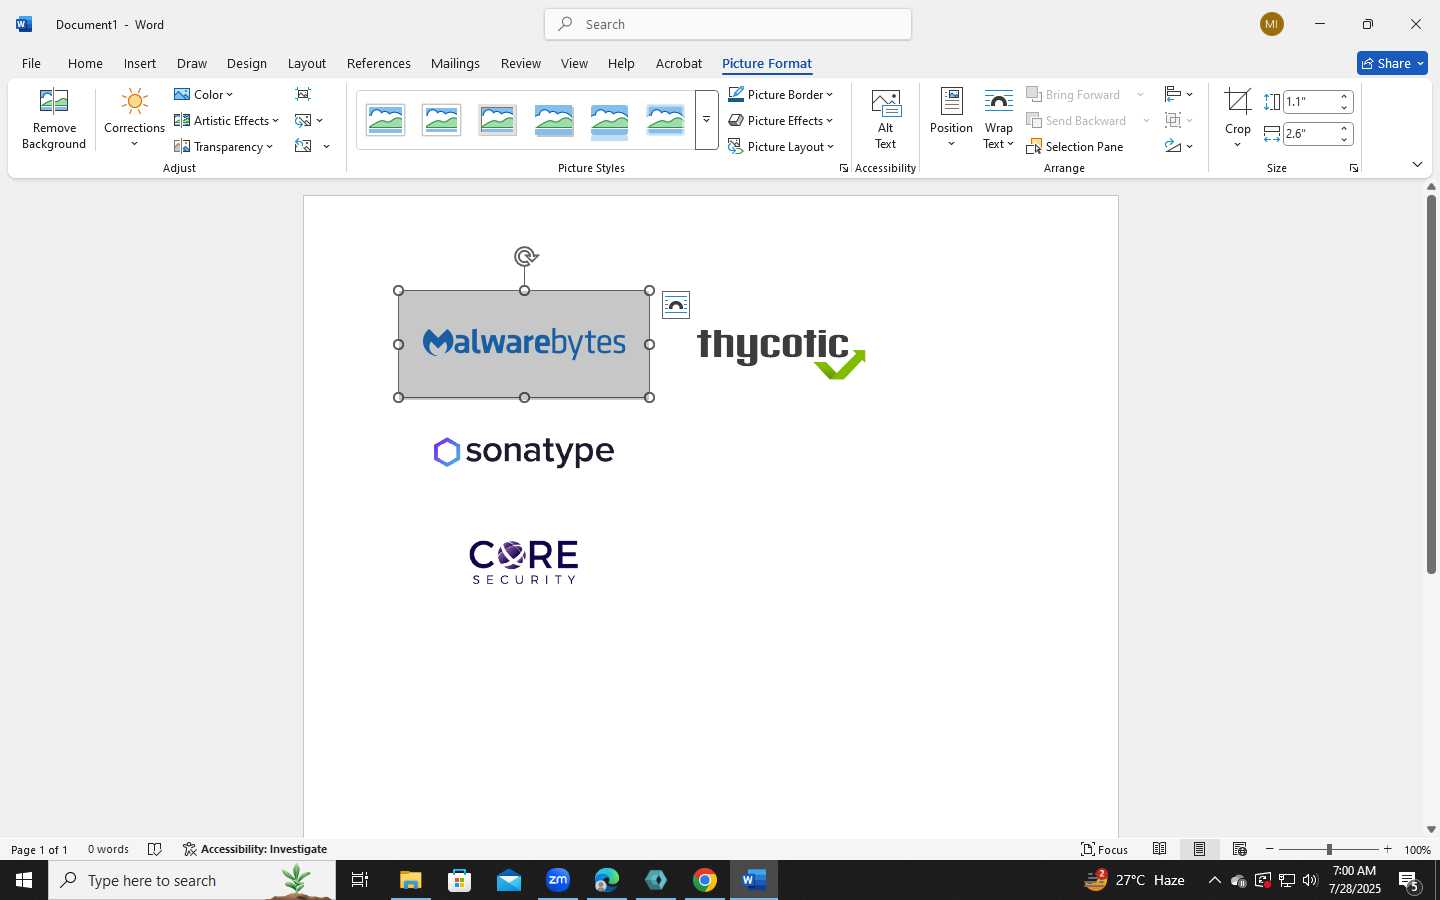Click the Accessibility: Investigate status
1440x900 pixels.
click(255, 849)
